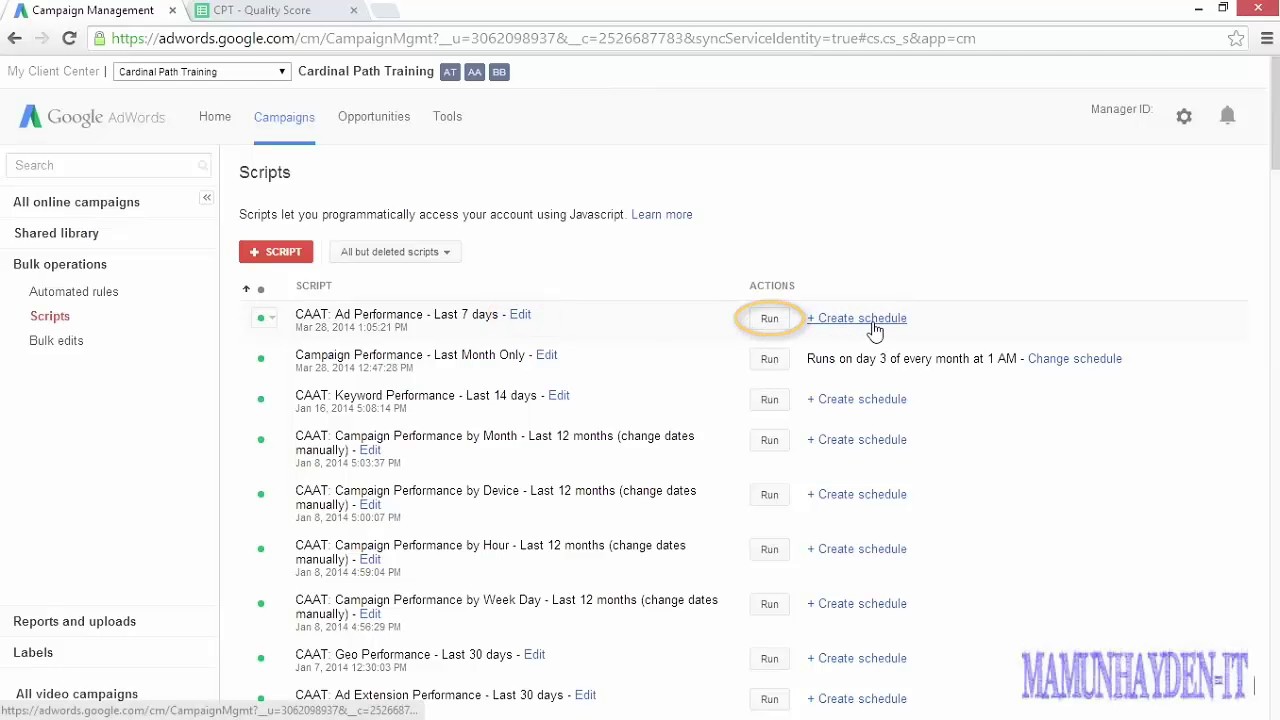Click the AT account badge

point(450,72)
